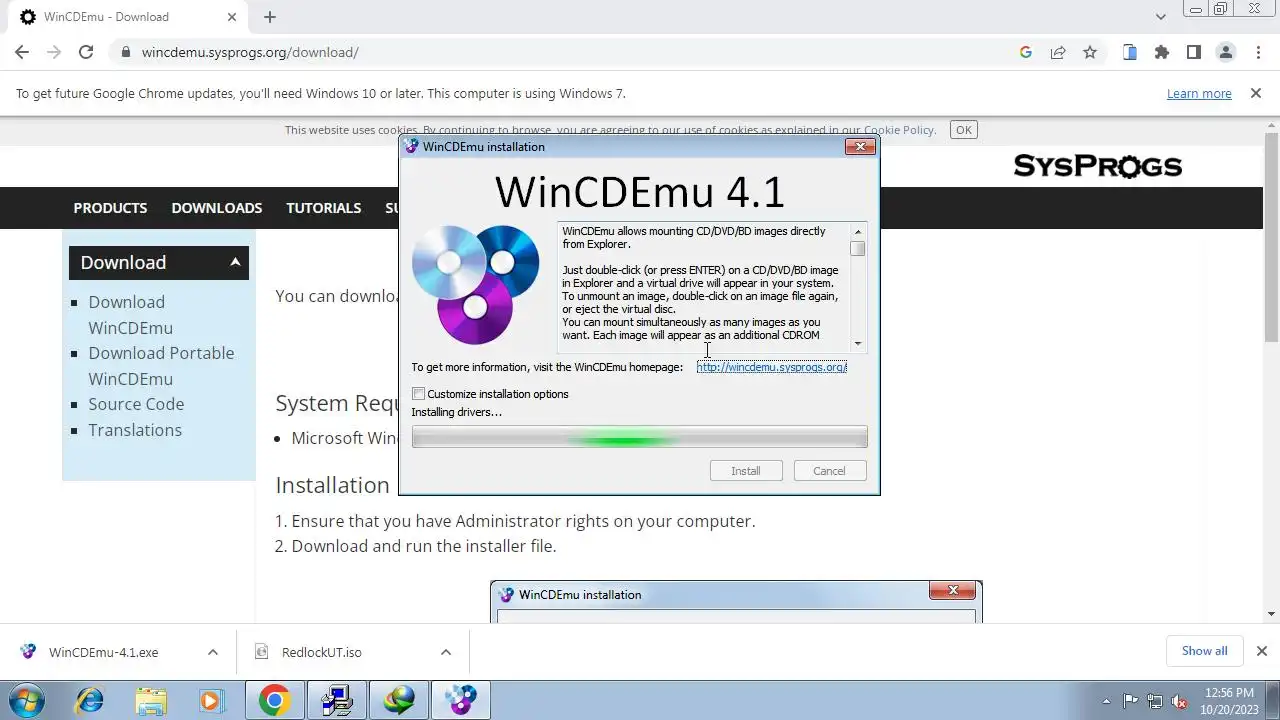Open Download Portable WinCDEmu sidebar link
Viewport: 1280px width, 720px height.
coord(161,366)
